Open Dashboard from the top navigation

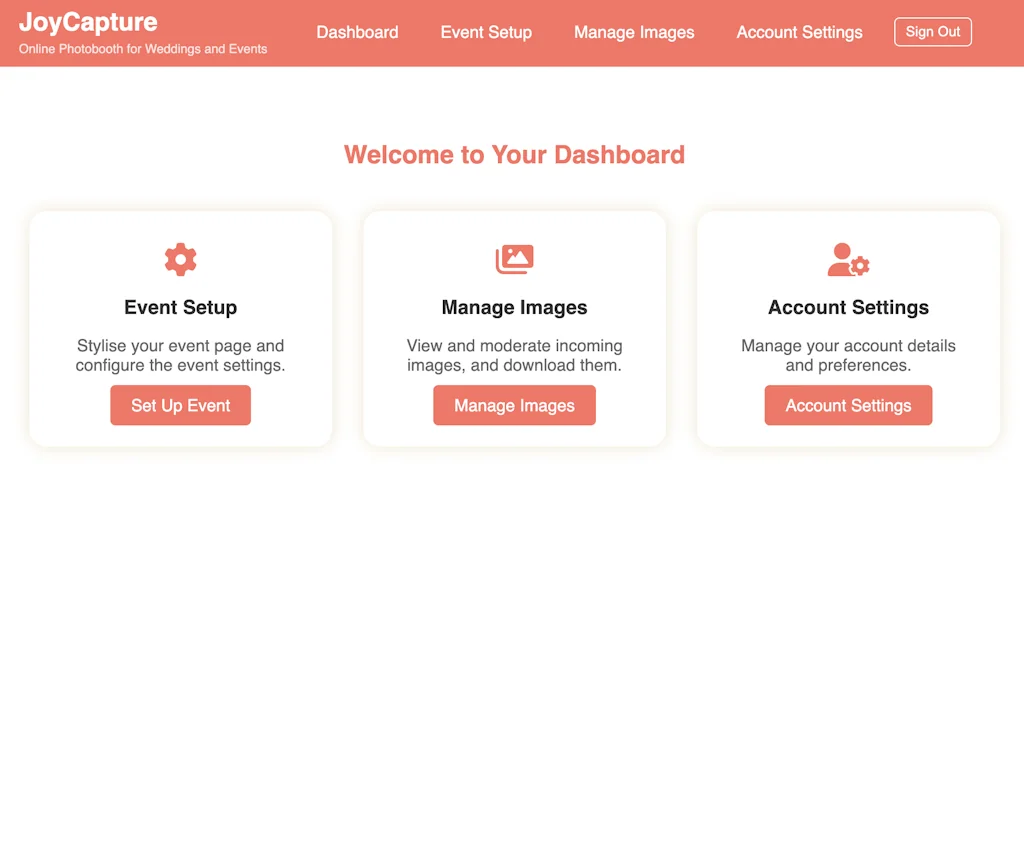pos(357,32)
